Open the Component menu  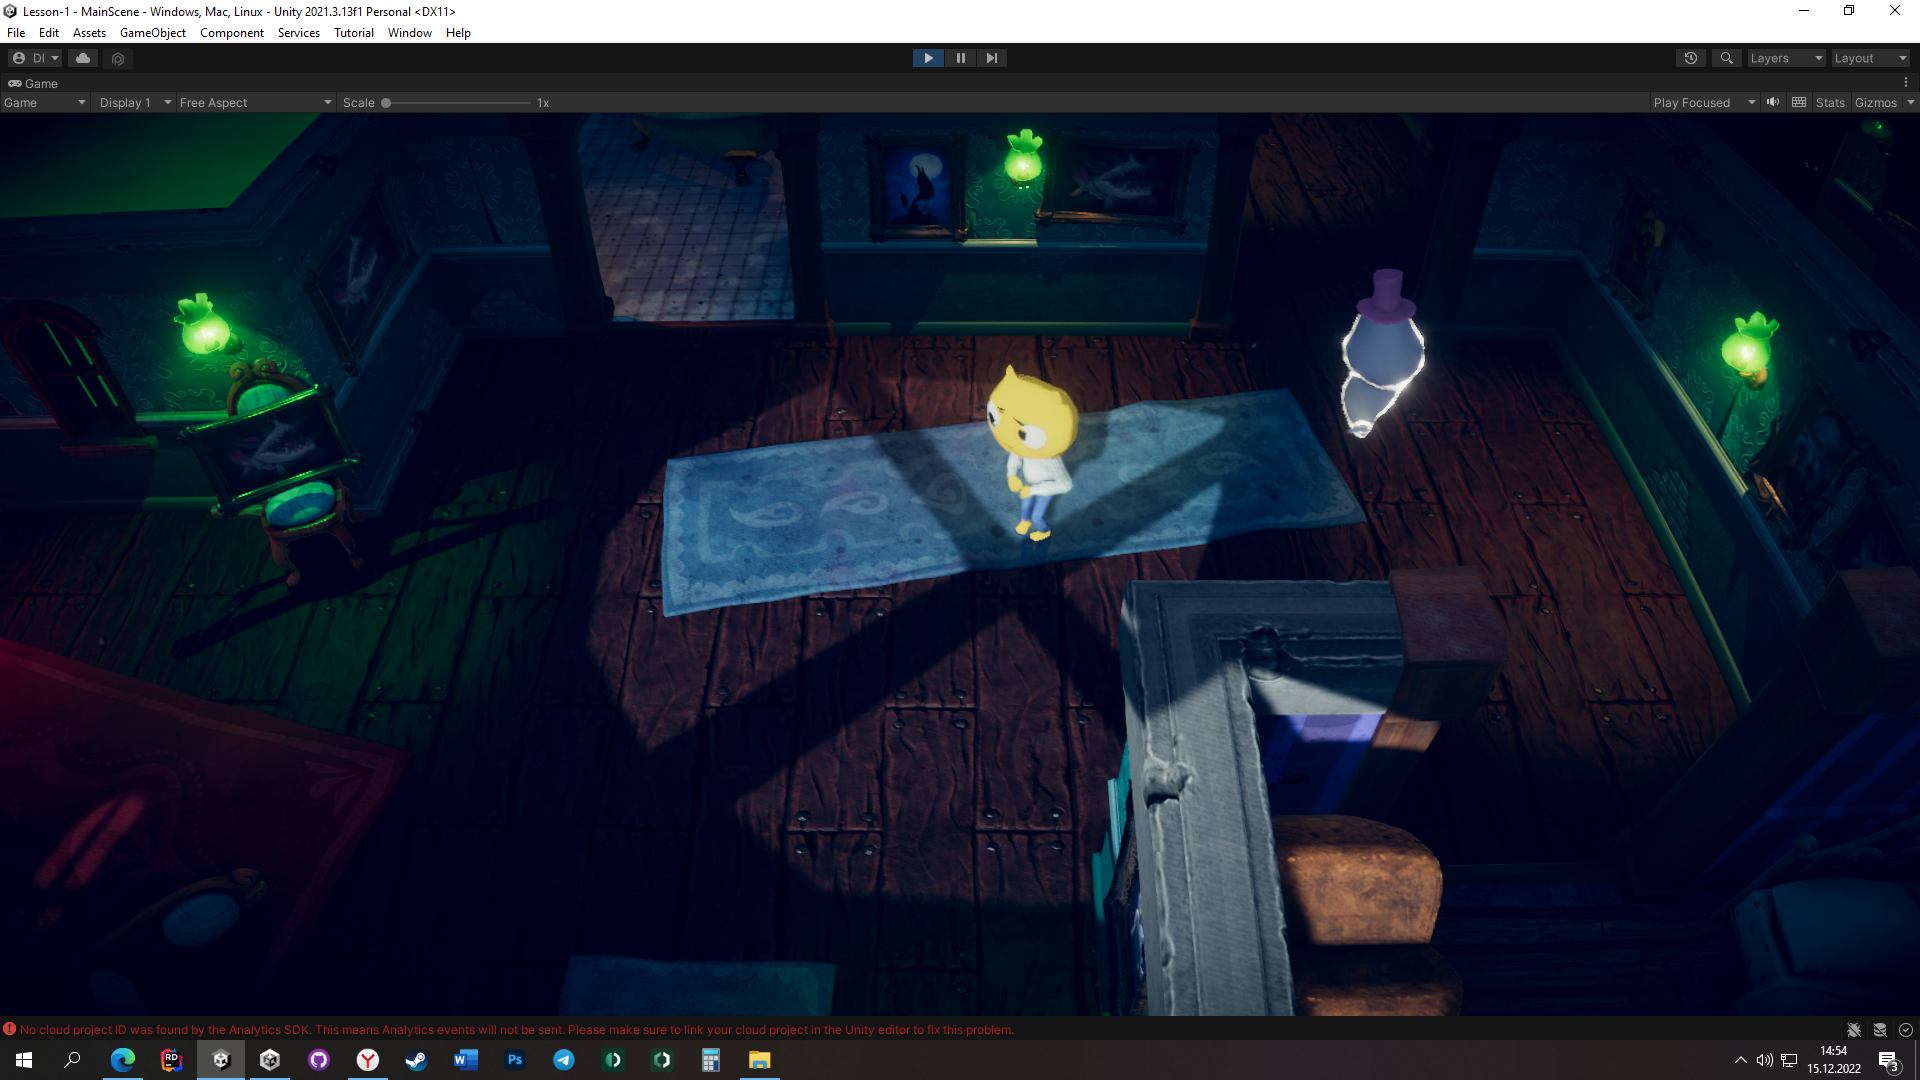(x=232, y=32)
